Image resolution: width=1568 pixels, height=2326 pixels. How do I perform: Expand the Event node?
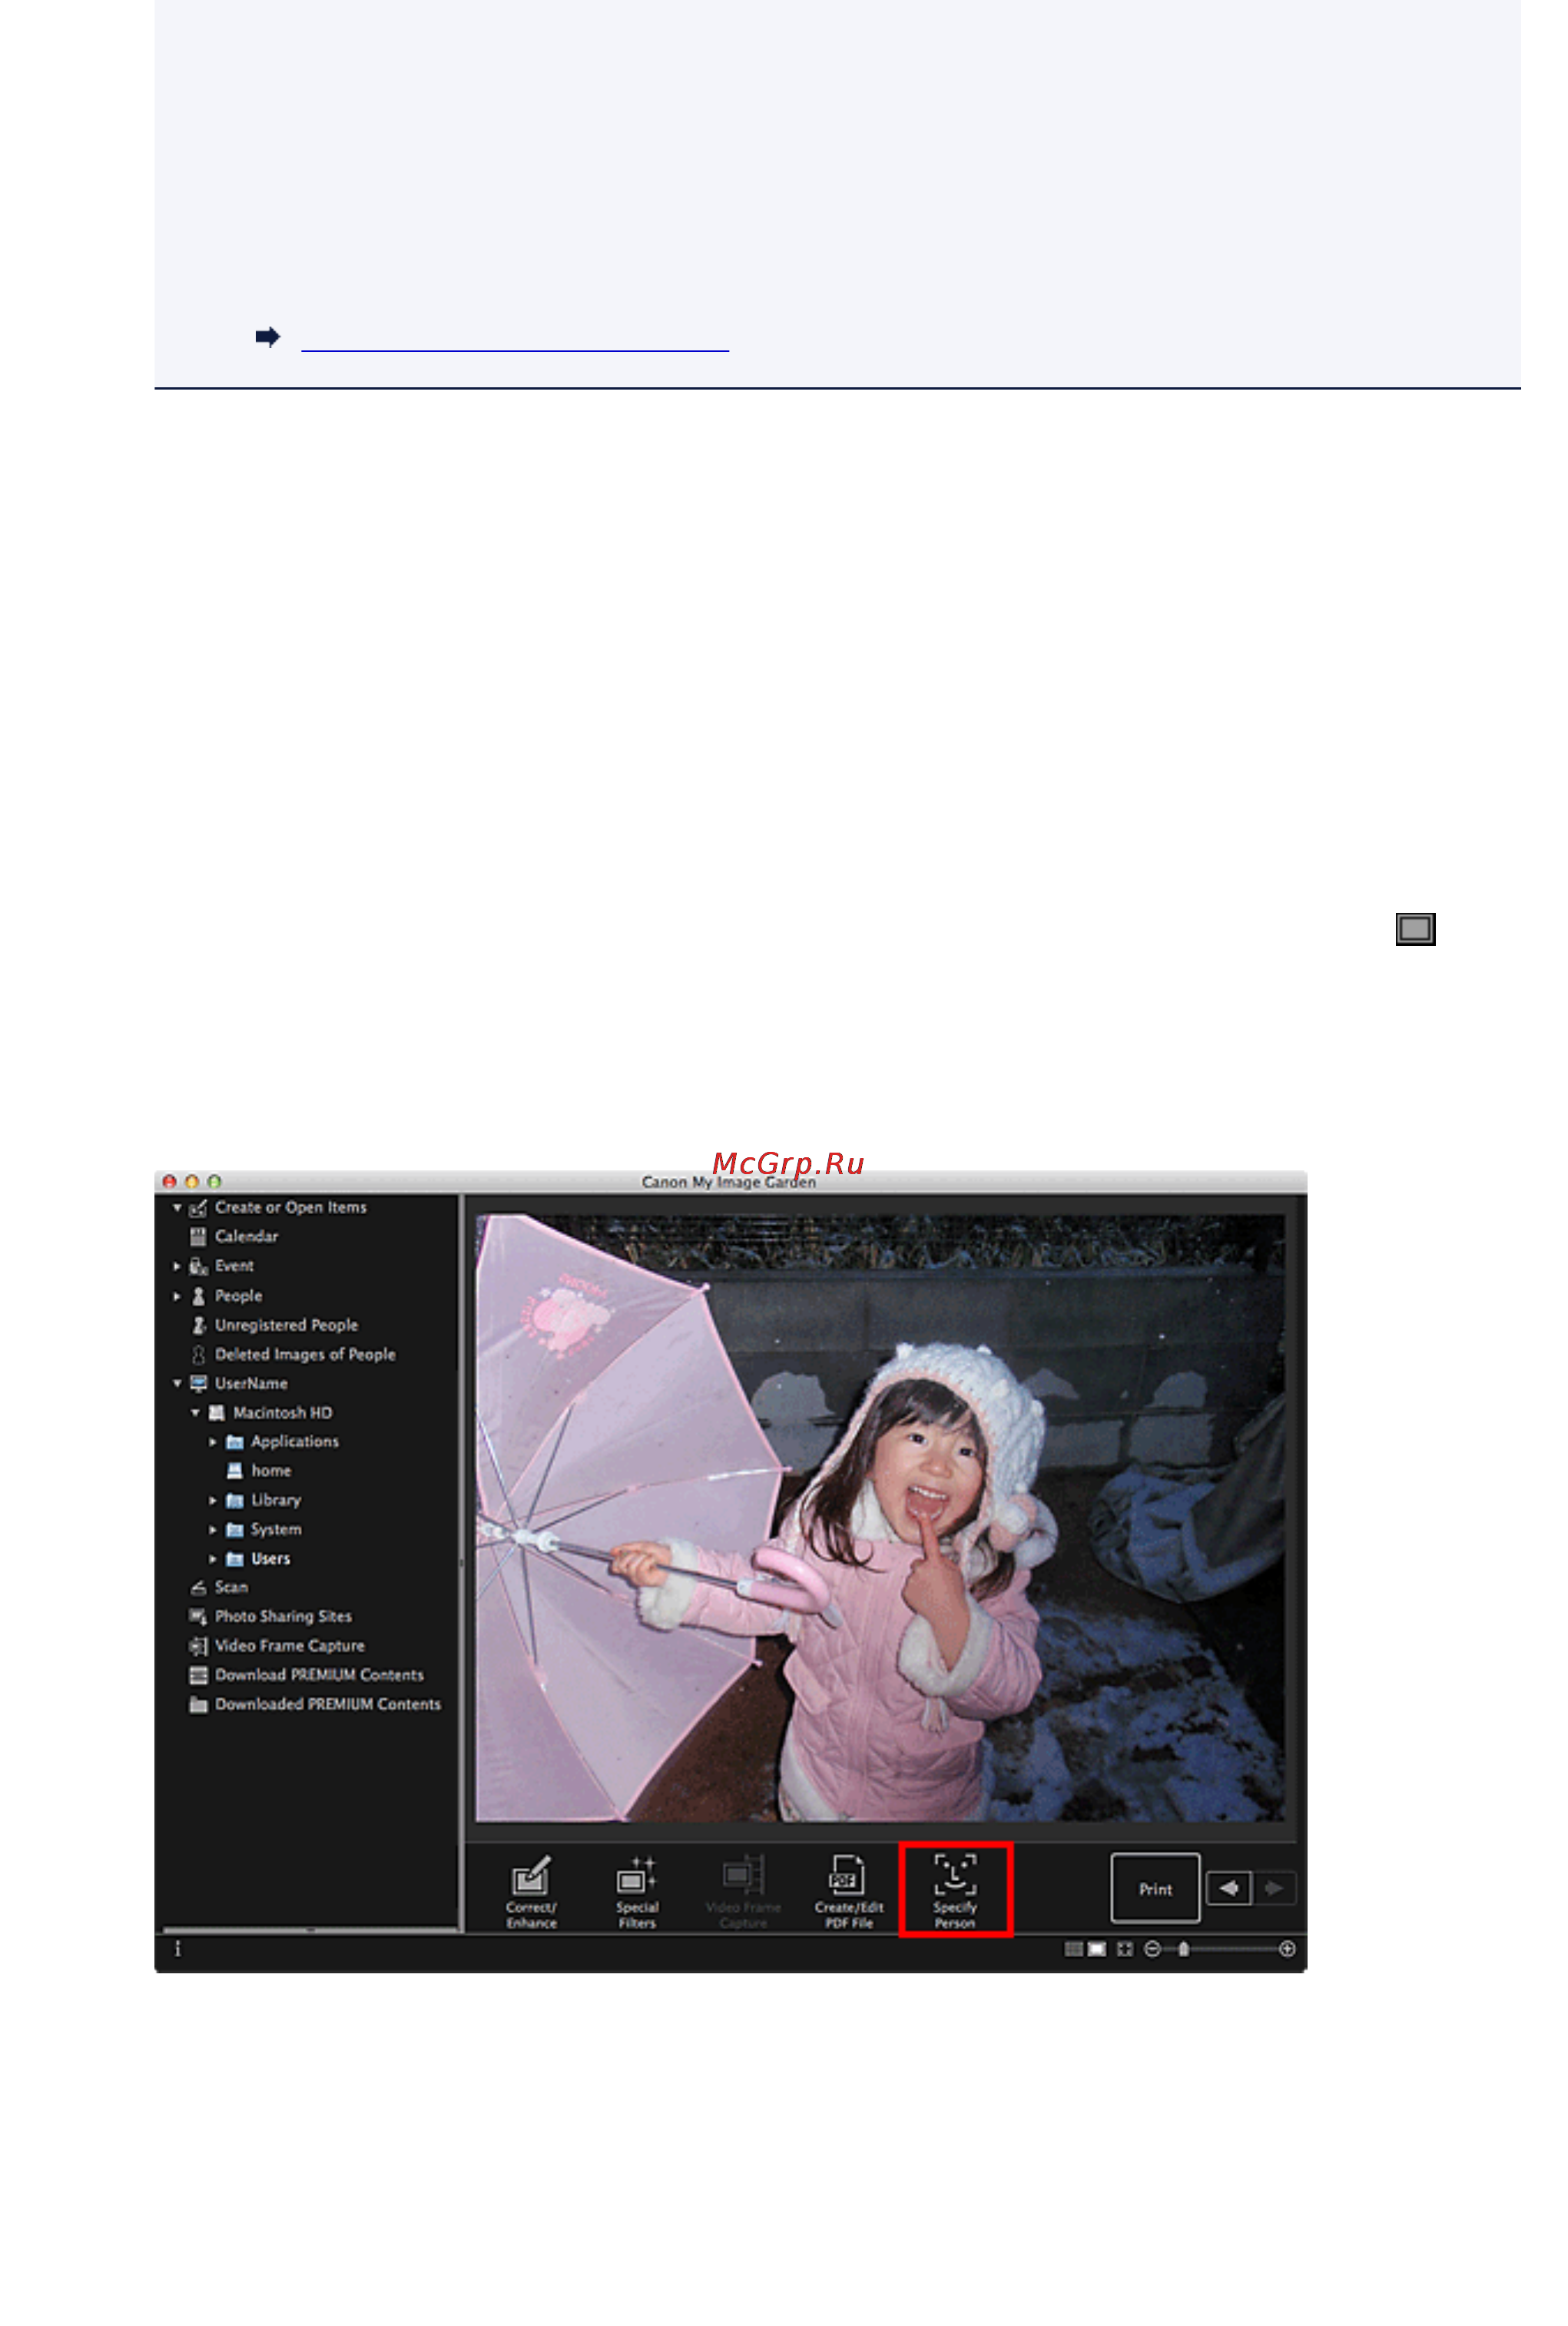(177, 1266)
